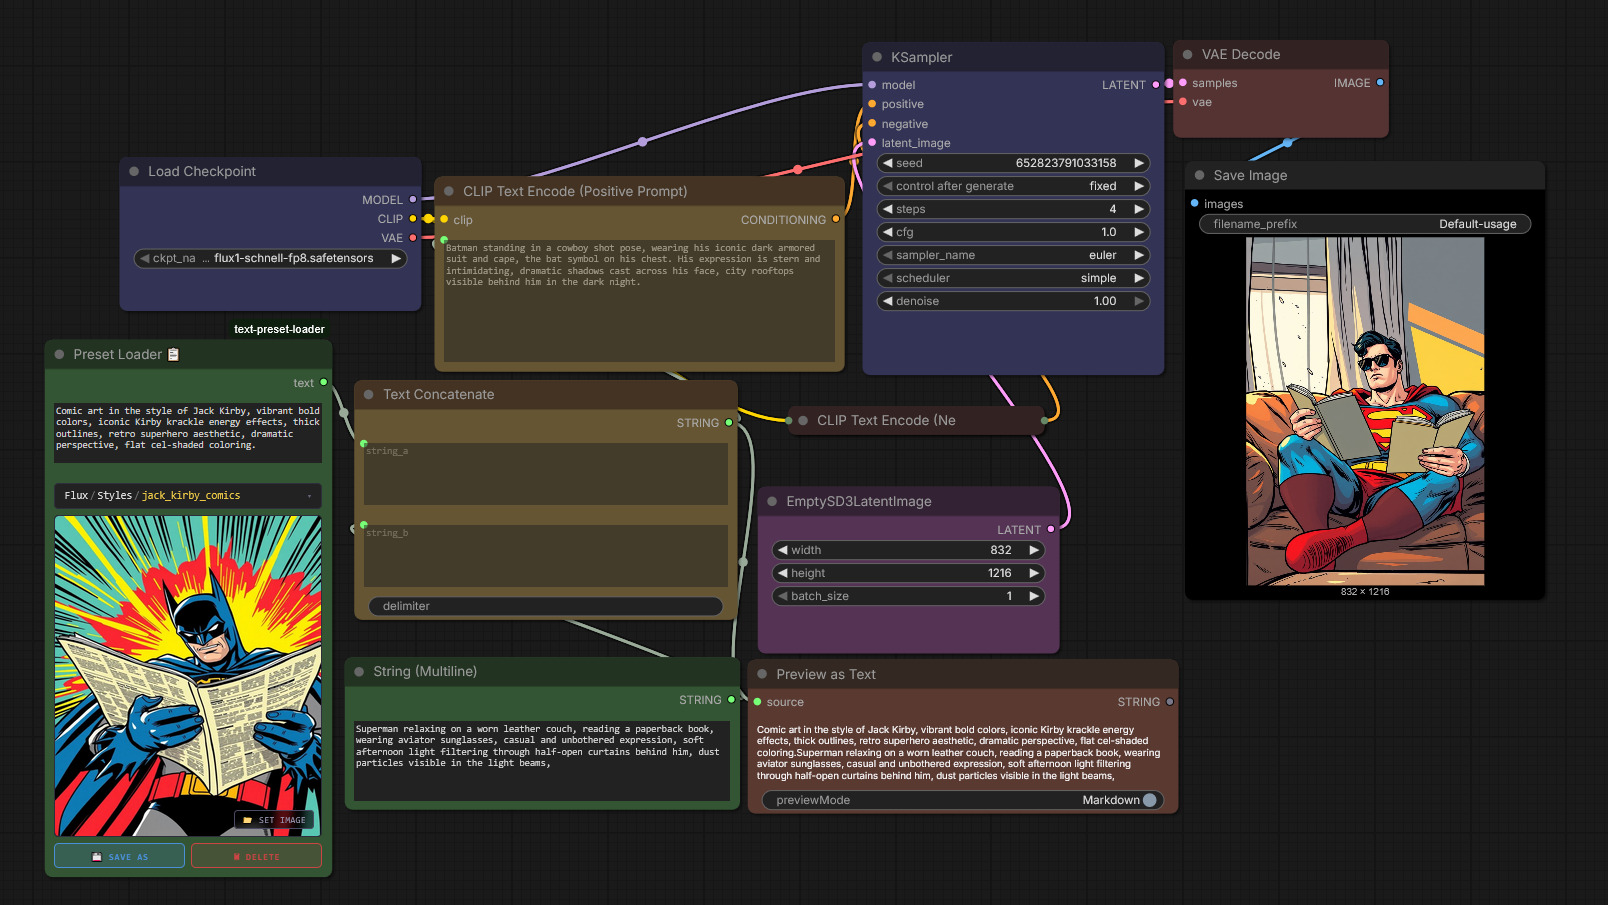Collapse the Load Checkpoint node using its title dot

point(134,172)
